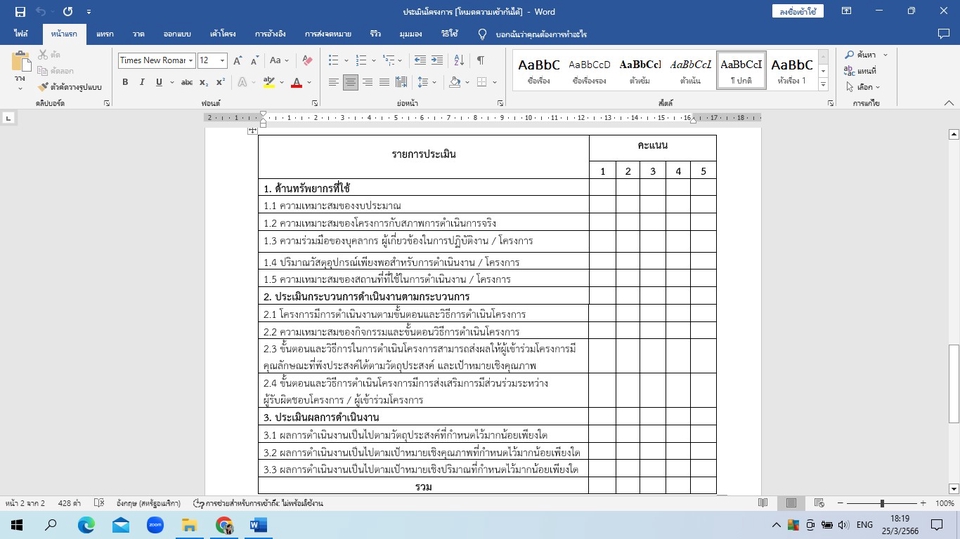Open borders dropdown arrow
960x539 pixels.
tap(494, 82)
